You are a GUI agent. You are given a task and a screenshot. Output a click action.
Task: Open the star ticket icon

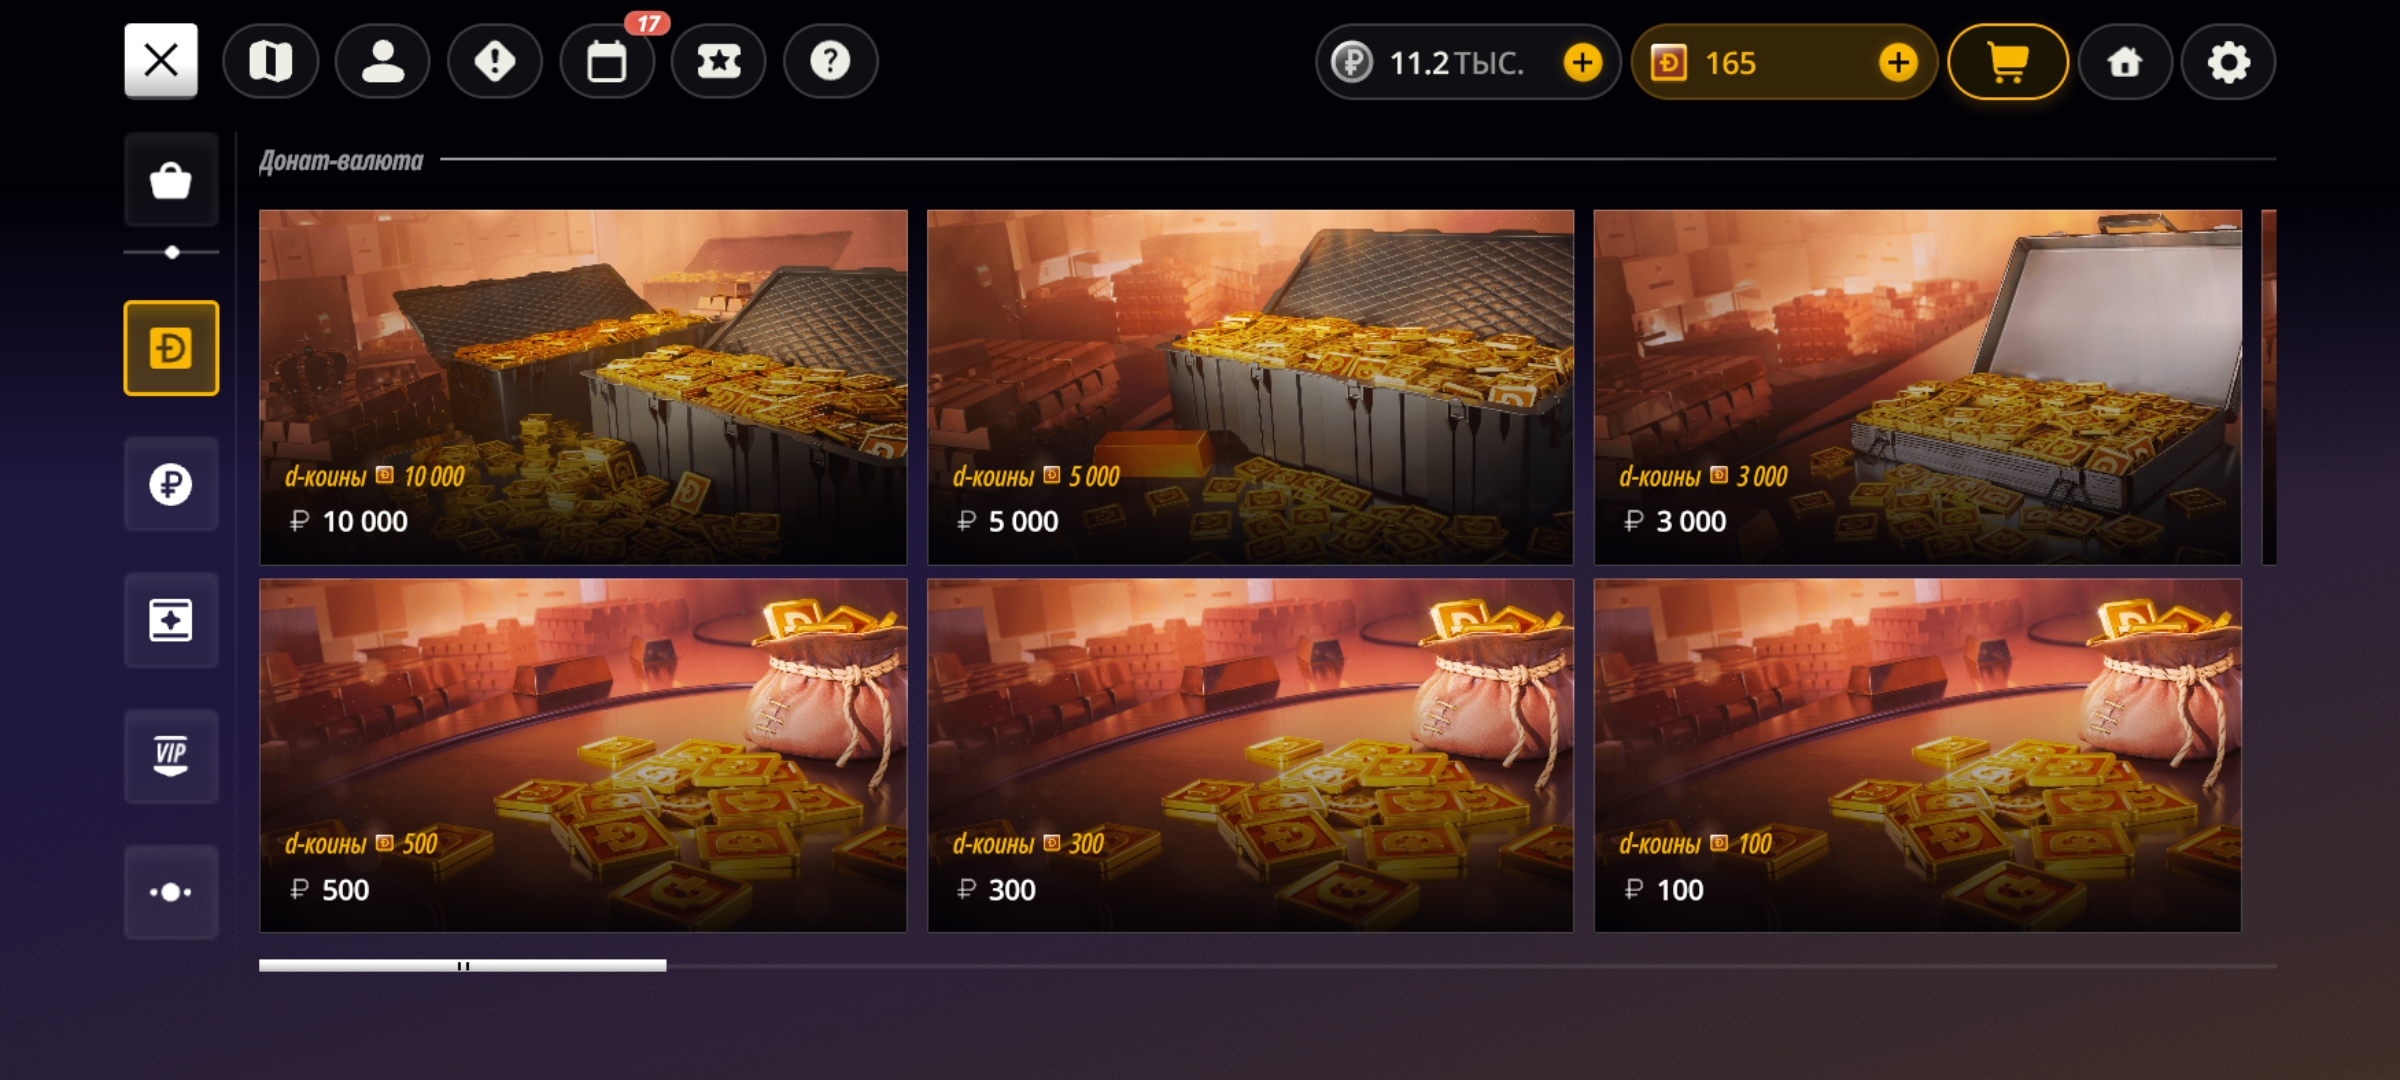[x=719, y=62]
